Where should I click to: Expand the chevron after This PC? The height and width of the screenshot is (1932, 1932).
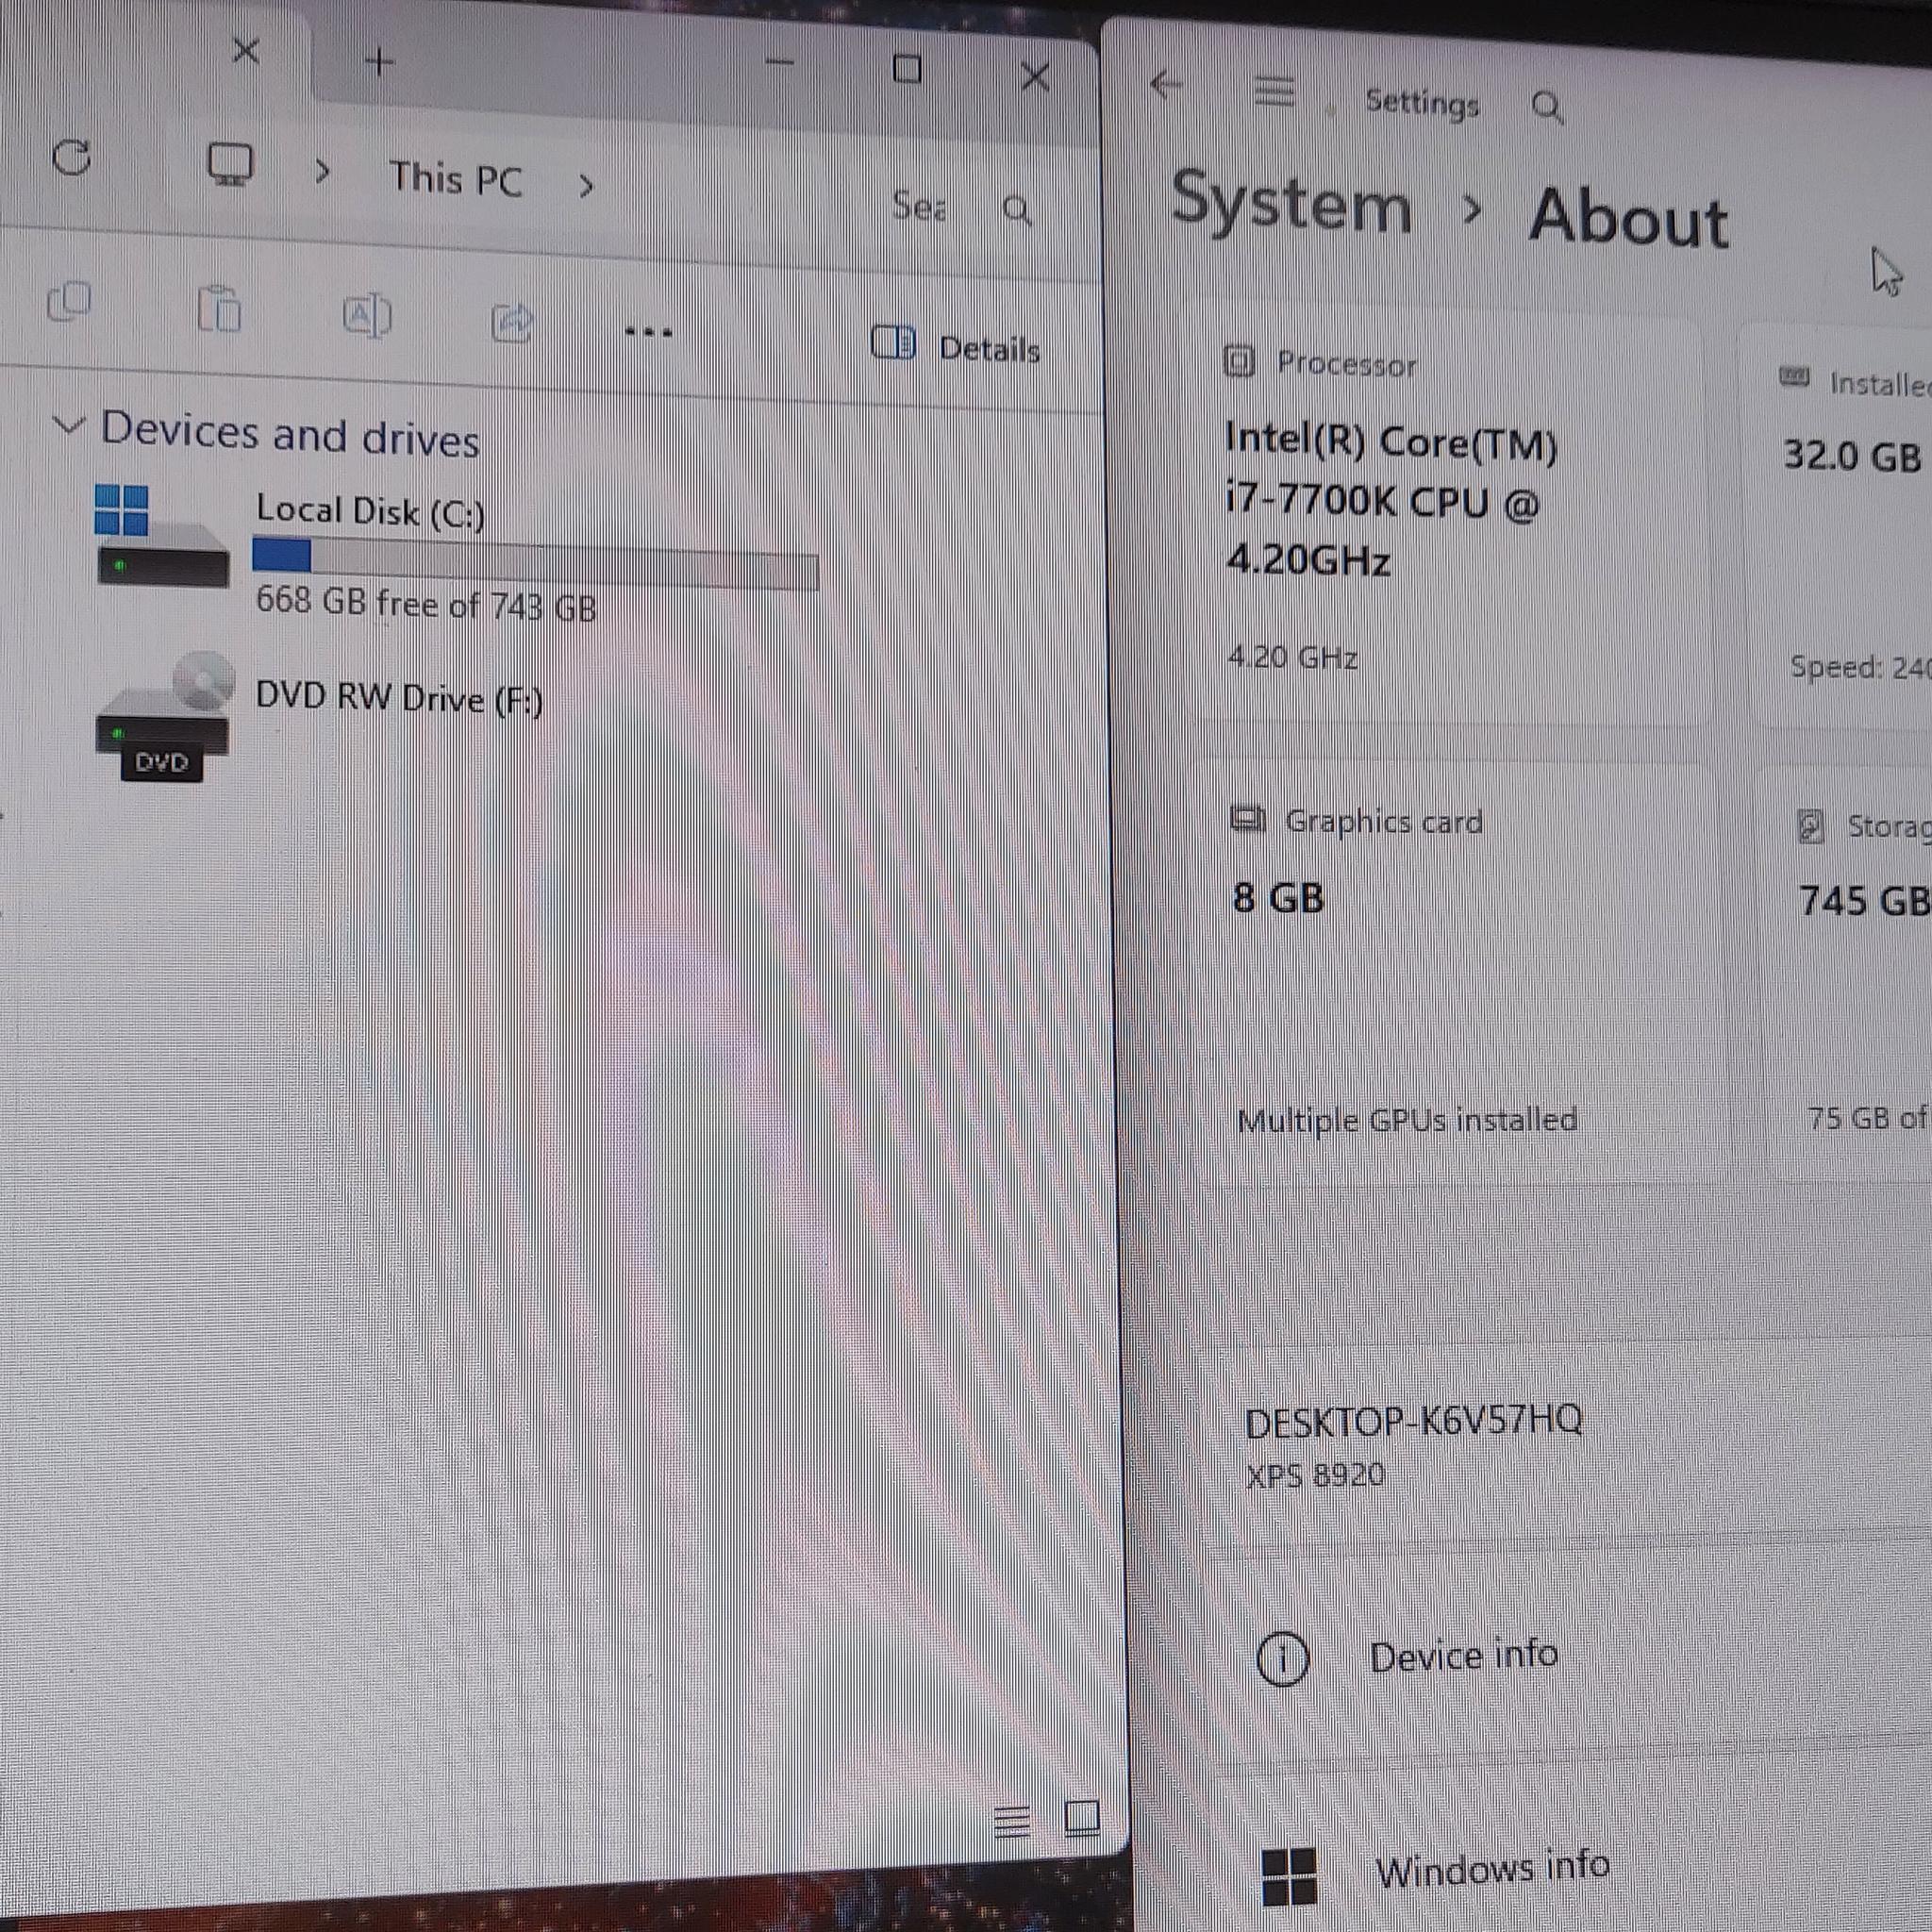pyautogui.click(x=587, y=185)
